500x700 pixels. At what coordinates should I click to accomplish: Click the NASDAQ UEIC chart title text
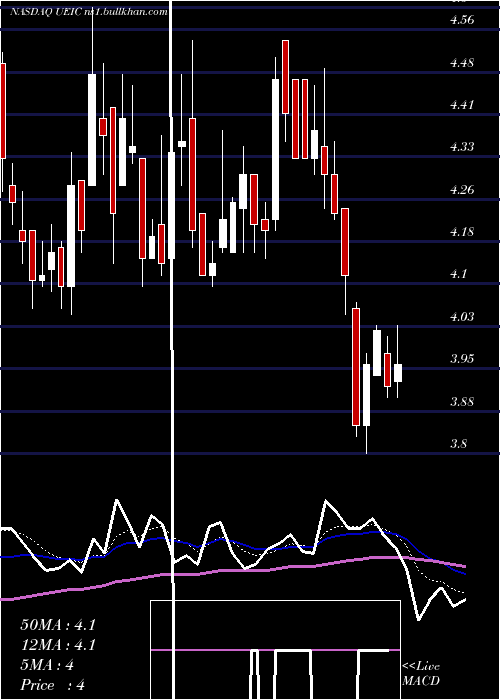point(88,12)
